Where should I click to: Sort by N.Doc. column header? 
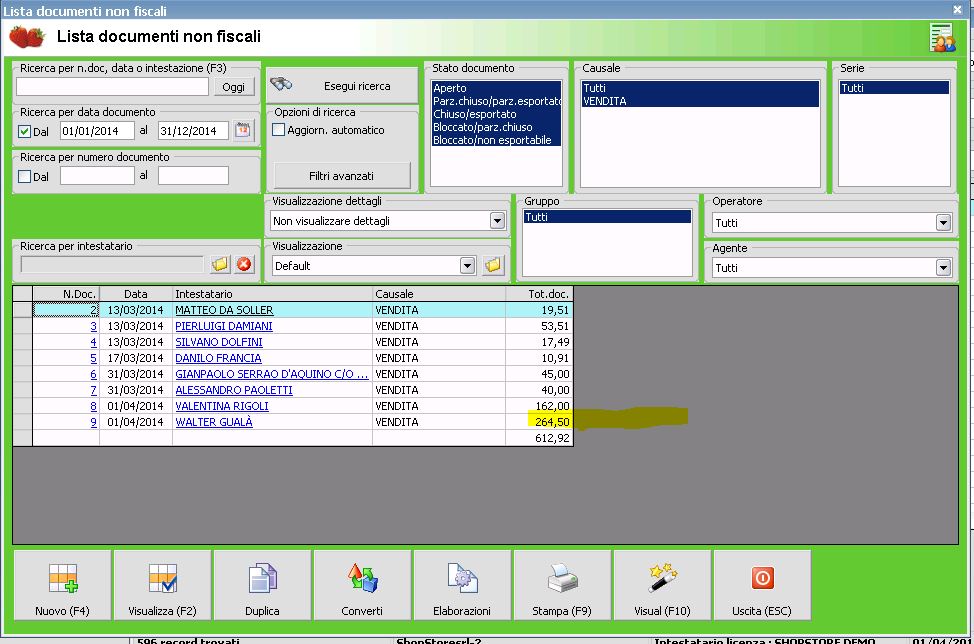click(x=66, y=294)
